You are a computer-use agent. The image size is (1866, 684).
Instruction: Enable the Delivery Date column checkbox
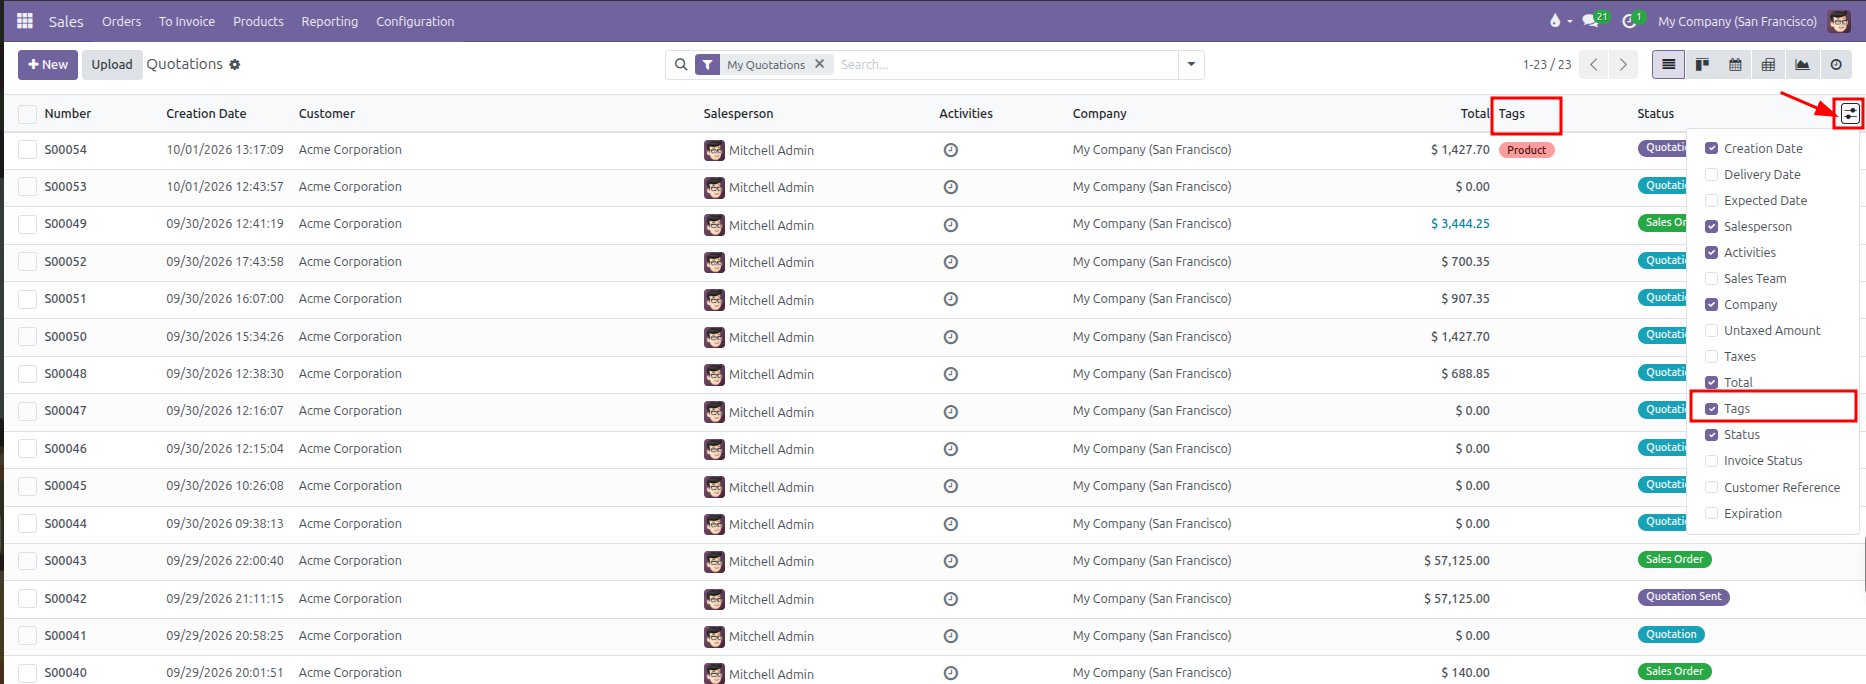1712,174
